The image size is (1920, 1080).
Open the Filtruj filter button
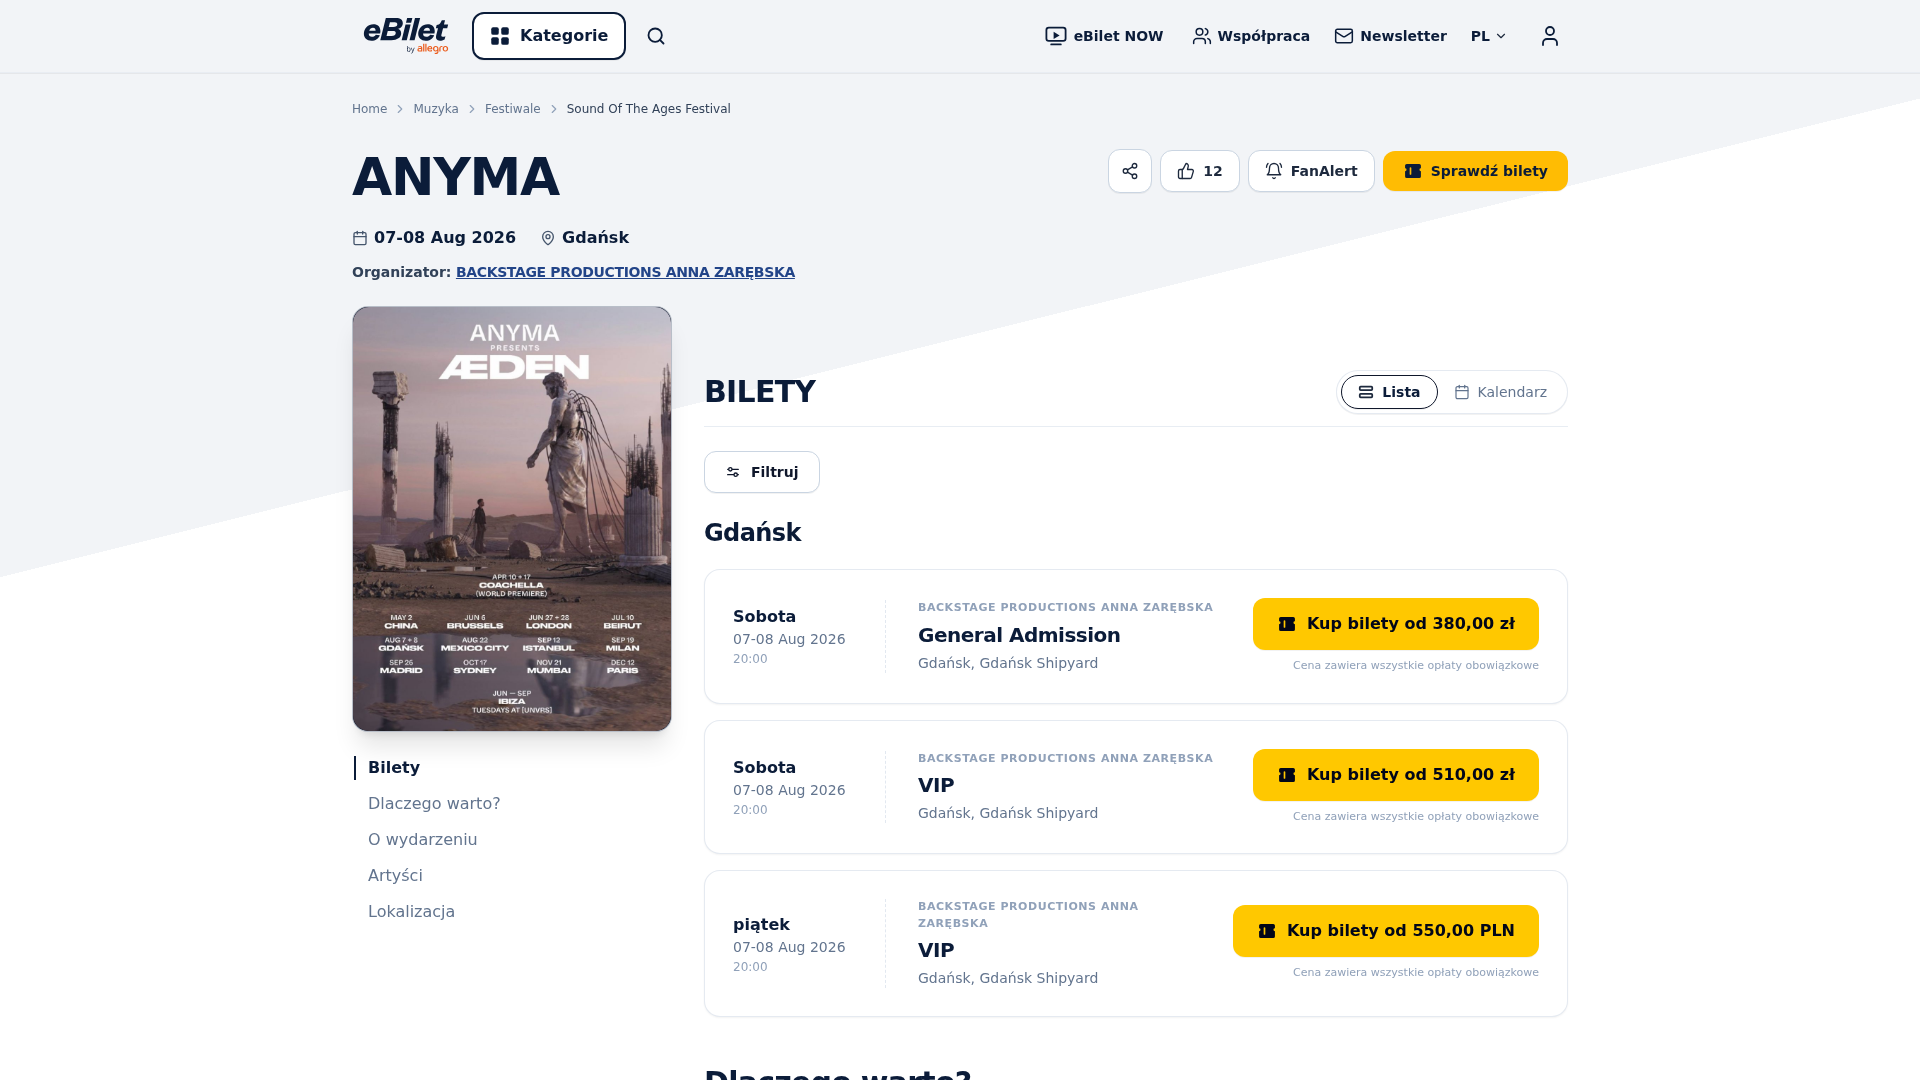click(762, 472)
